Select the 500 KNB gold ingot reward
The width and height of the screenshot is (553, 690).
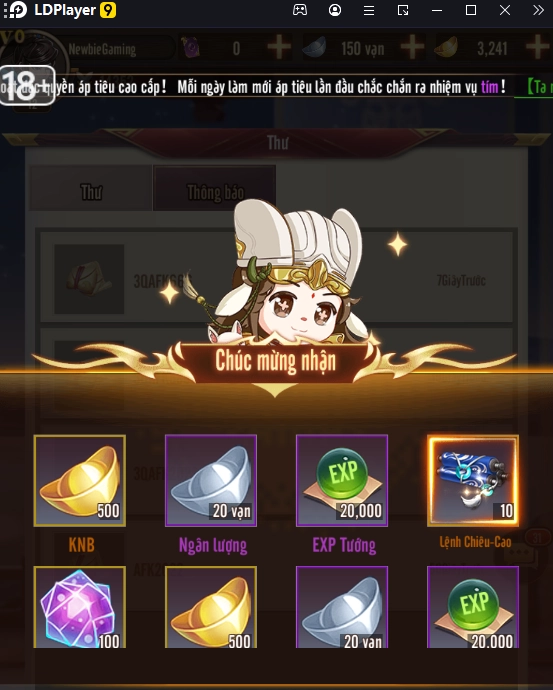[x=80, y=481]
